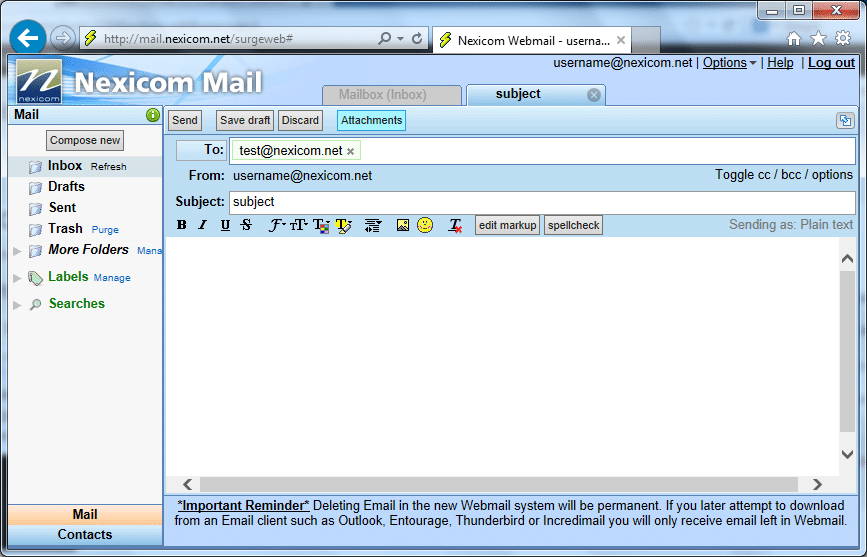867x557 pixels.
Task: Open the font family picker
Action: [276, 225]
